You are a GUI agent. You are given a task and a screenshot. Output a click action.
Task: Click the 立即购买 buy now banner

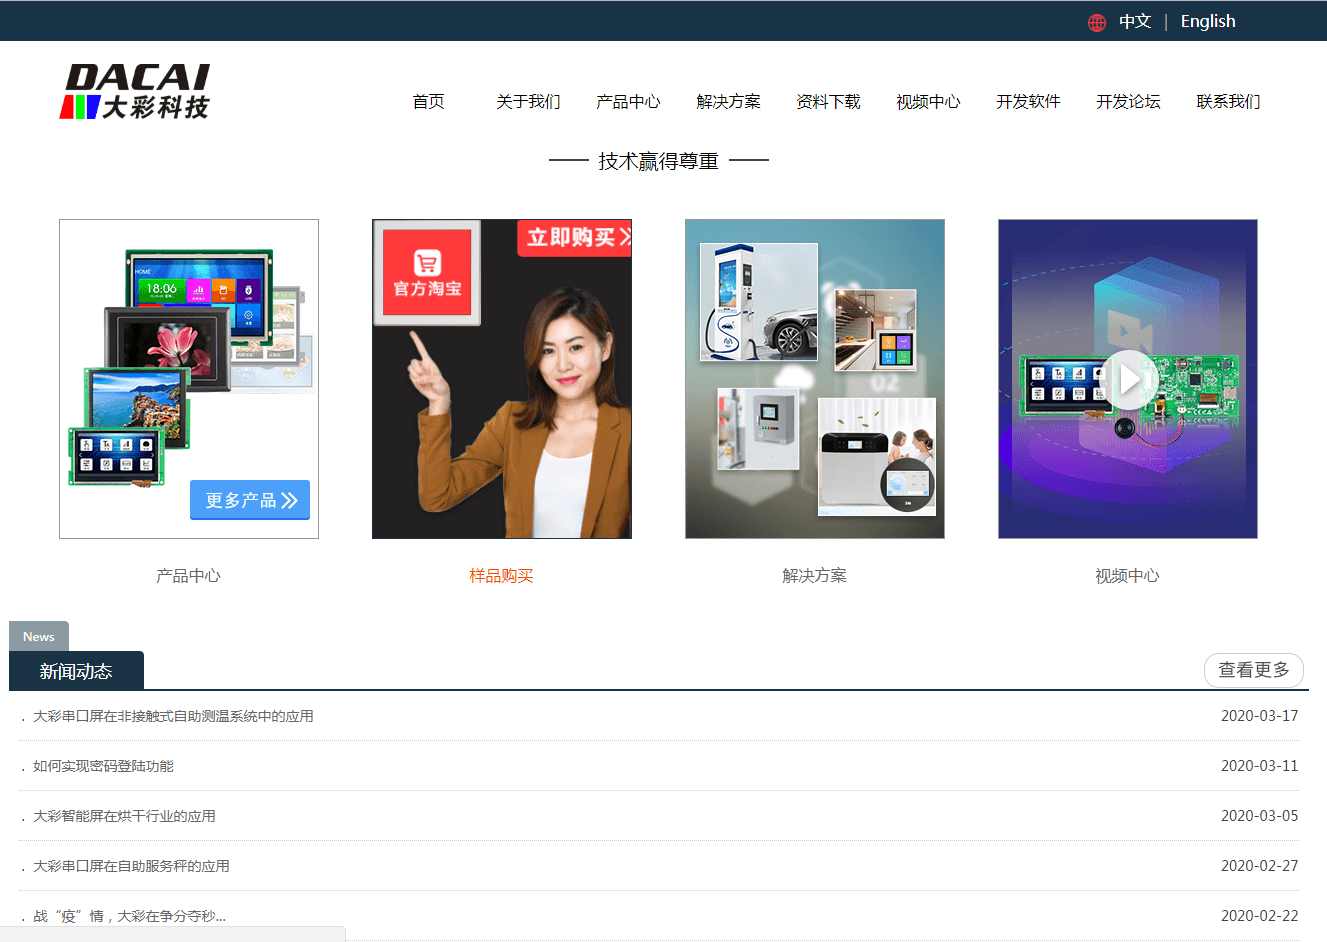pos(576,238)
